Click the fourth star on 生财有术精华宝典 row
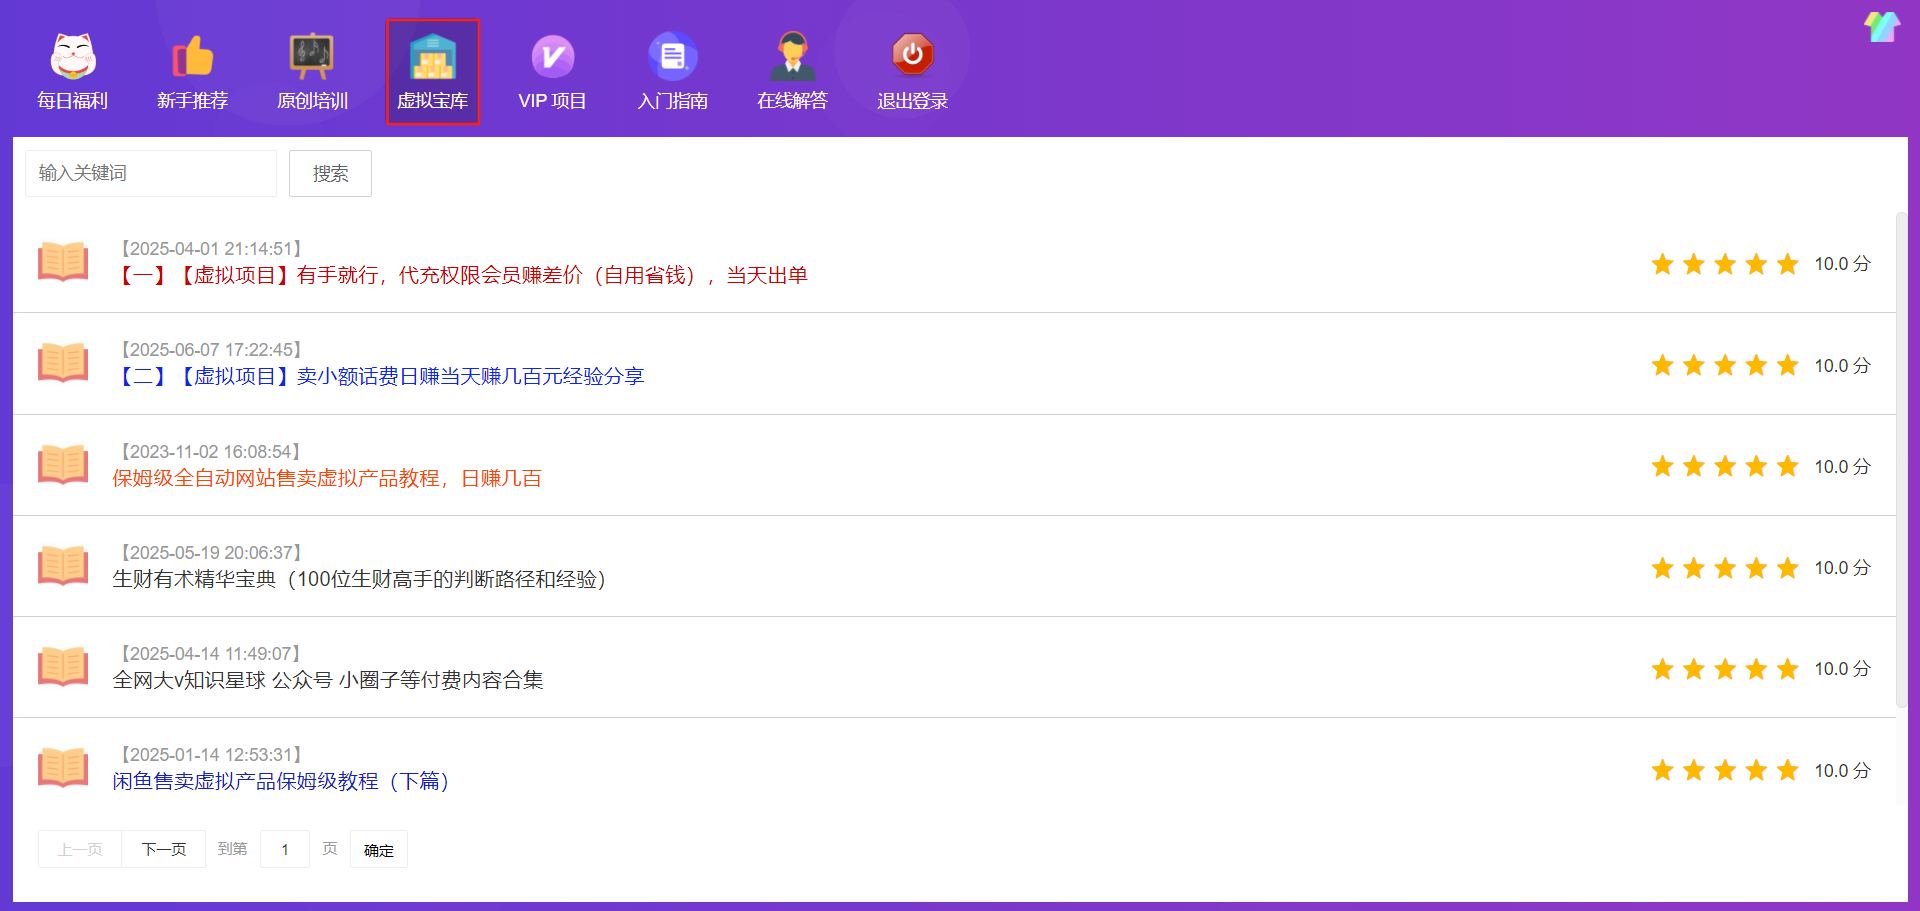The width and height of the screenshot is (1920, 911). click(1756, 568)
